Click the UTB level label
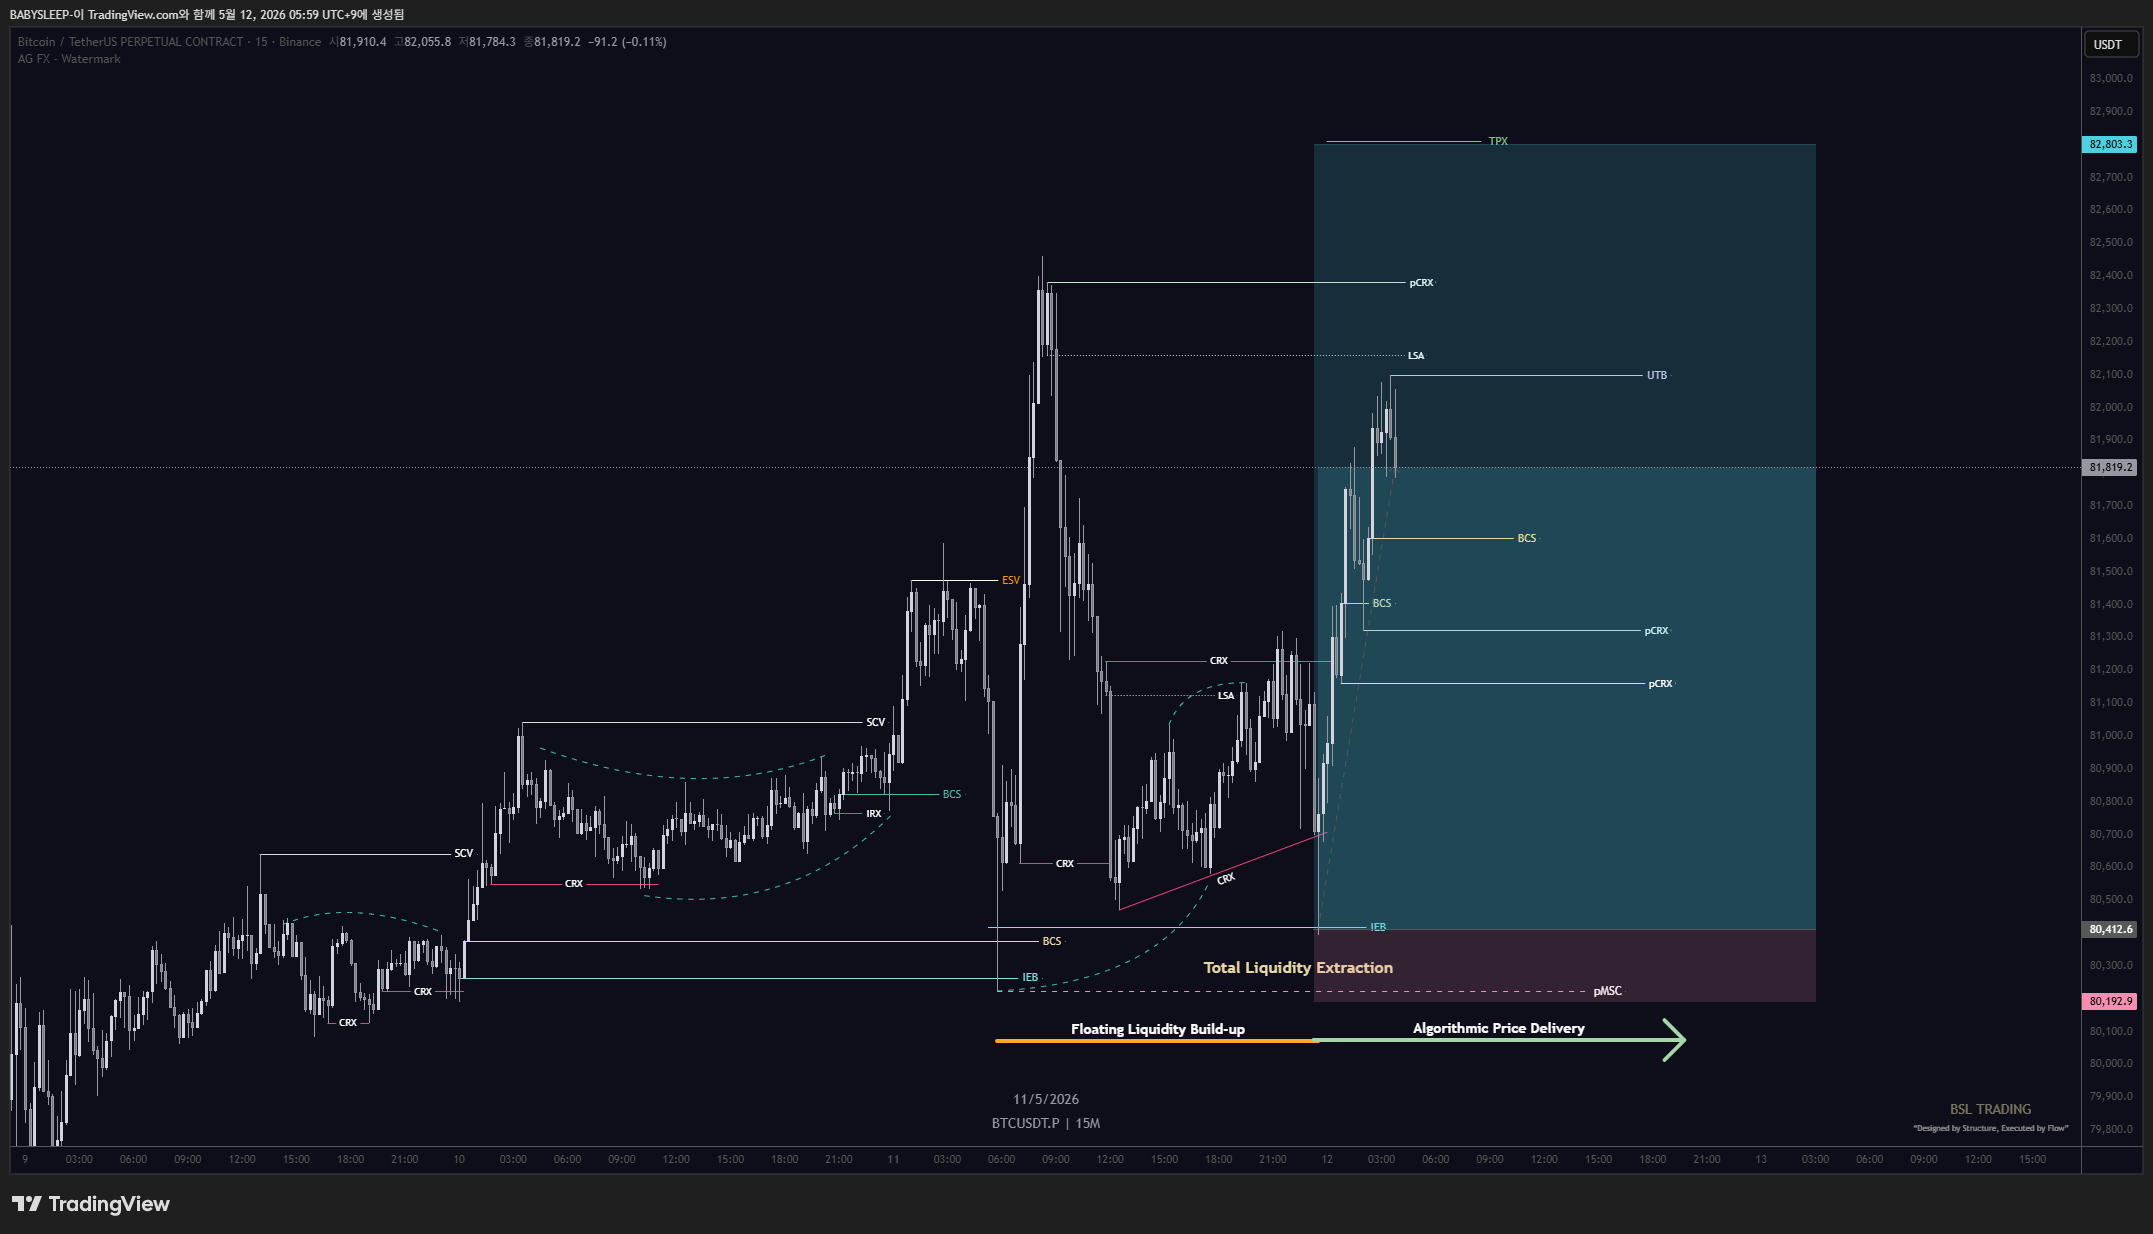The image size is (2153, 1234). [1656, 375]
